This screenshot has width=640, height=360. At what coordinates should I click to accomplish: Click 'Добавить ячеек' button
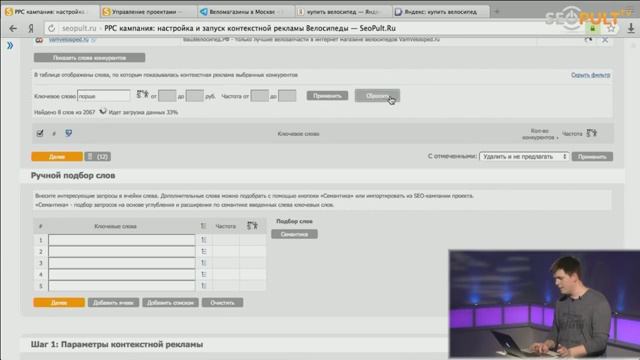click(113, 302)
